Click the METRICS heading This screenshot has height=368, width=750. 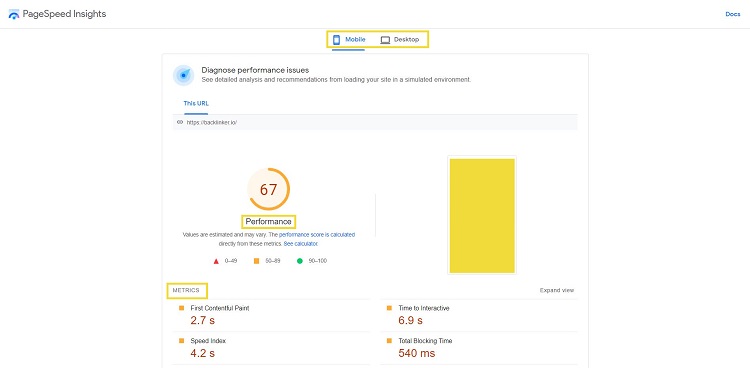pos(186,290)
